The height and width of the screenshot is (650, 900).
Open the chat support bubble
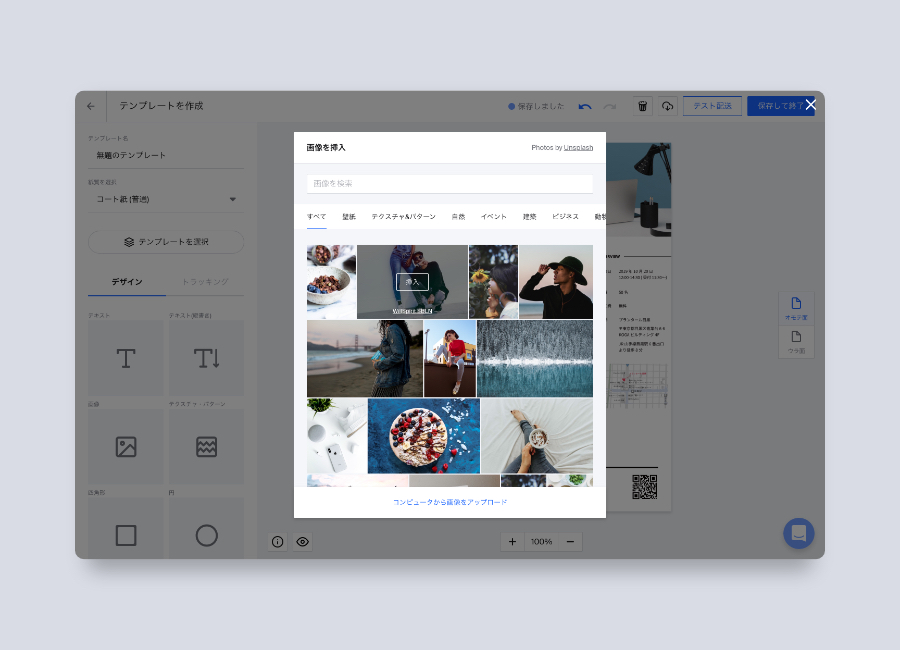(x=799, y=533)
